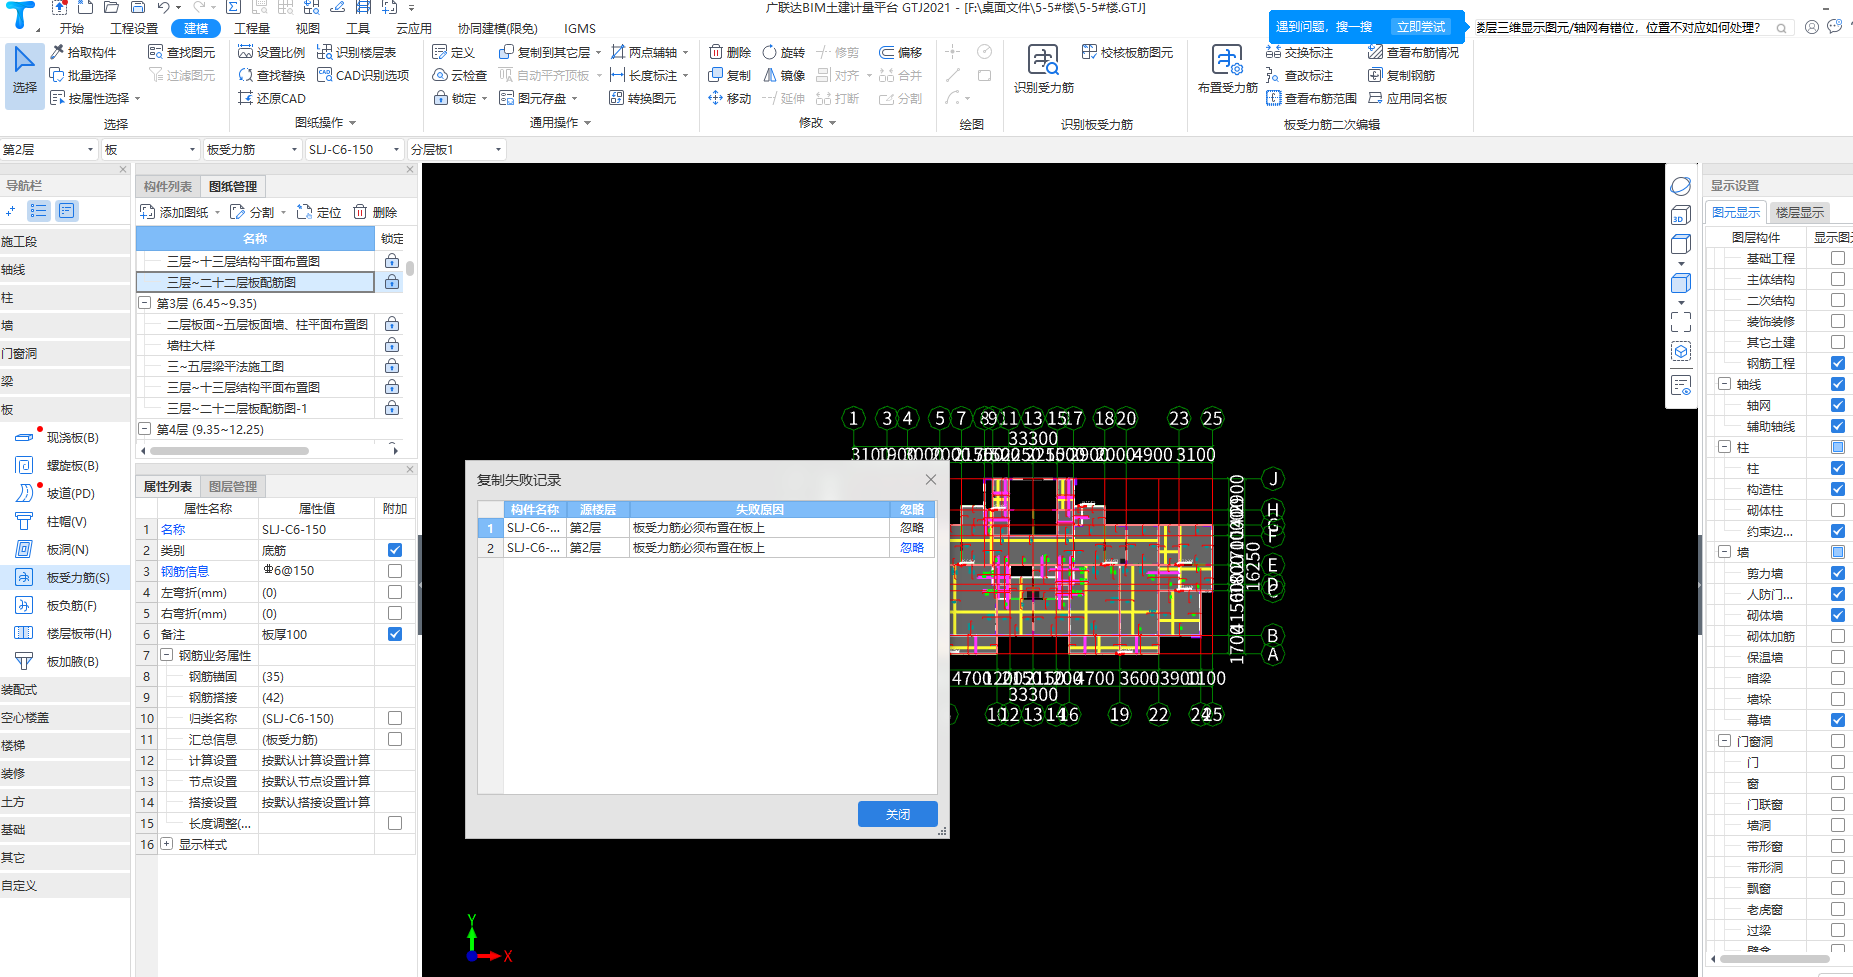The width and height of the screenshot is (1853, 977).
Task: Toggle the 钢筋信息 additional checkbox
Action: pos(395,571)
